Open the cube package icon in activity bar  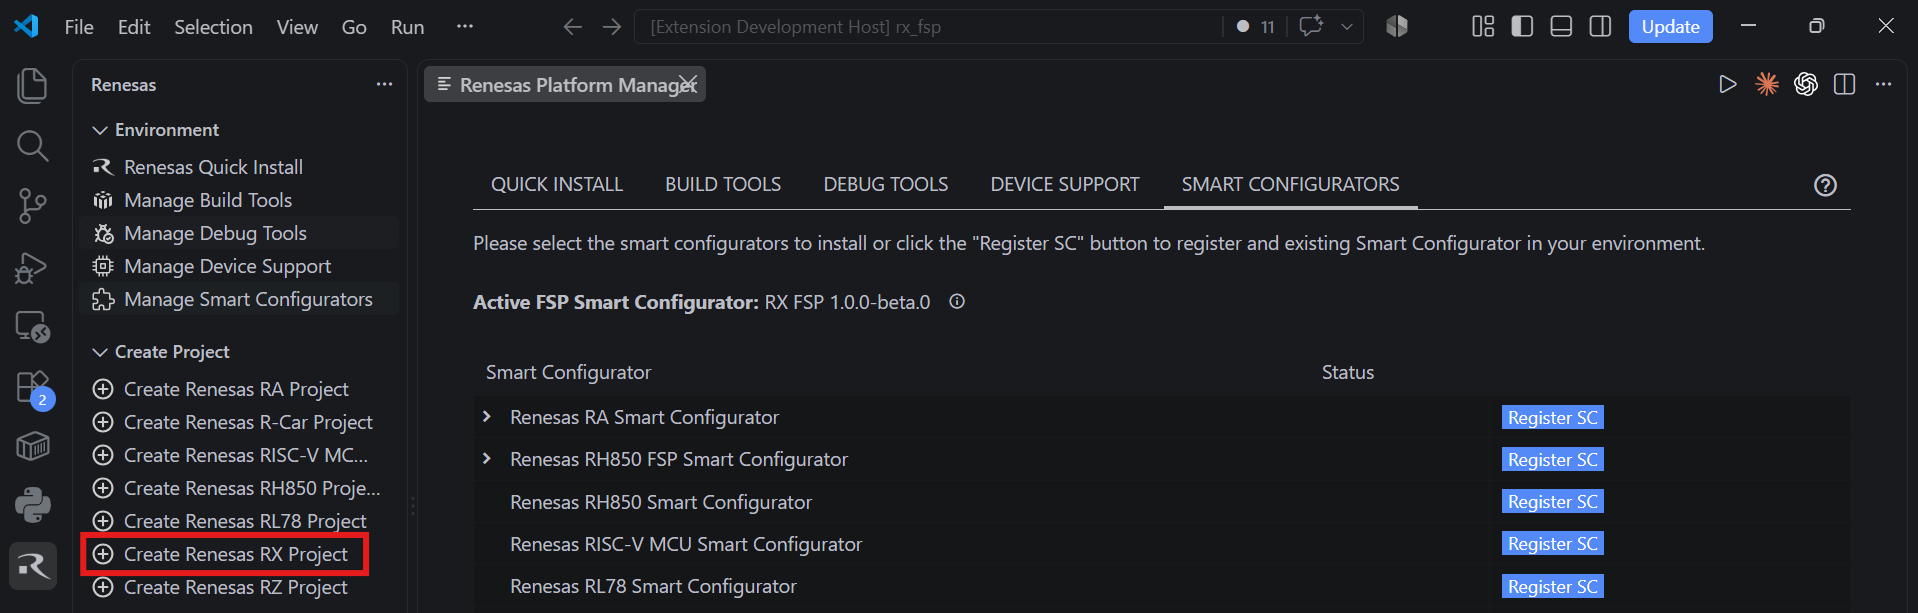(32, 446)
